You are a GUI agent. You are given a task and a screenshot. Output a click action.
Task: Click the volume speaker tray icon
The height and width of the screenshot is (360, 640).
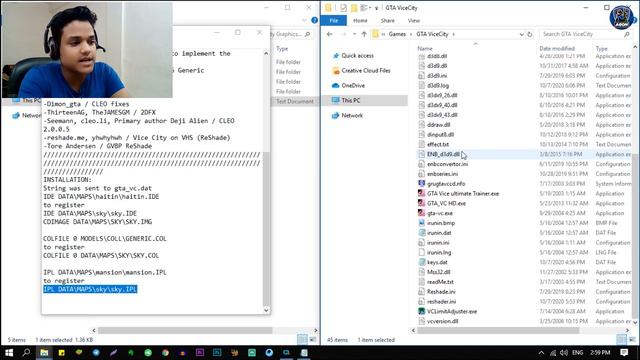coord(564,353)
